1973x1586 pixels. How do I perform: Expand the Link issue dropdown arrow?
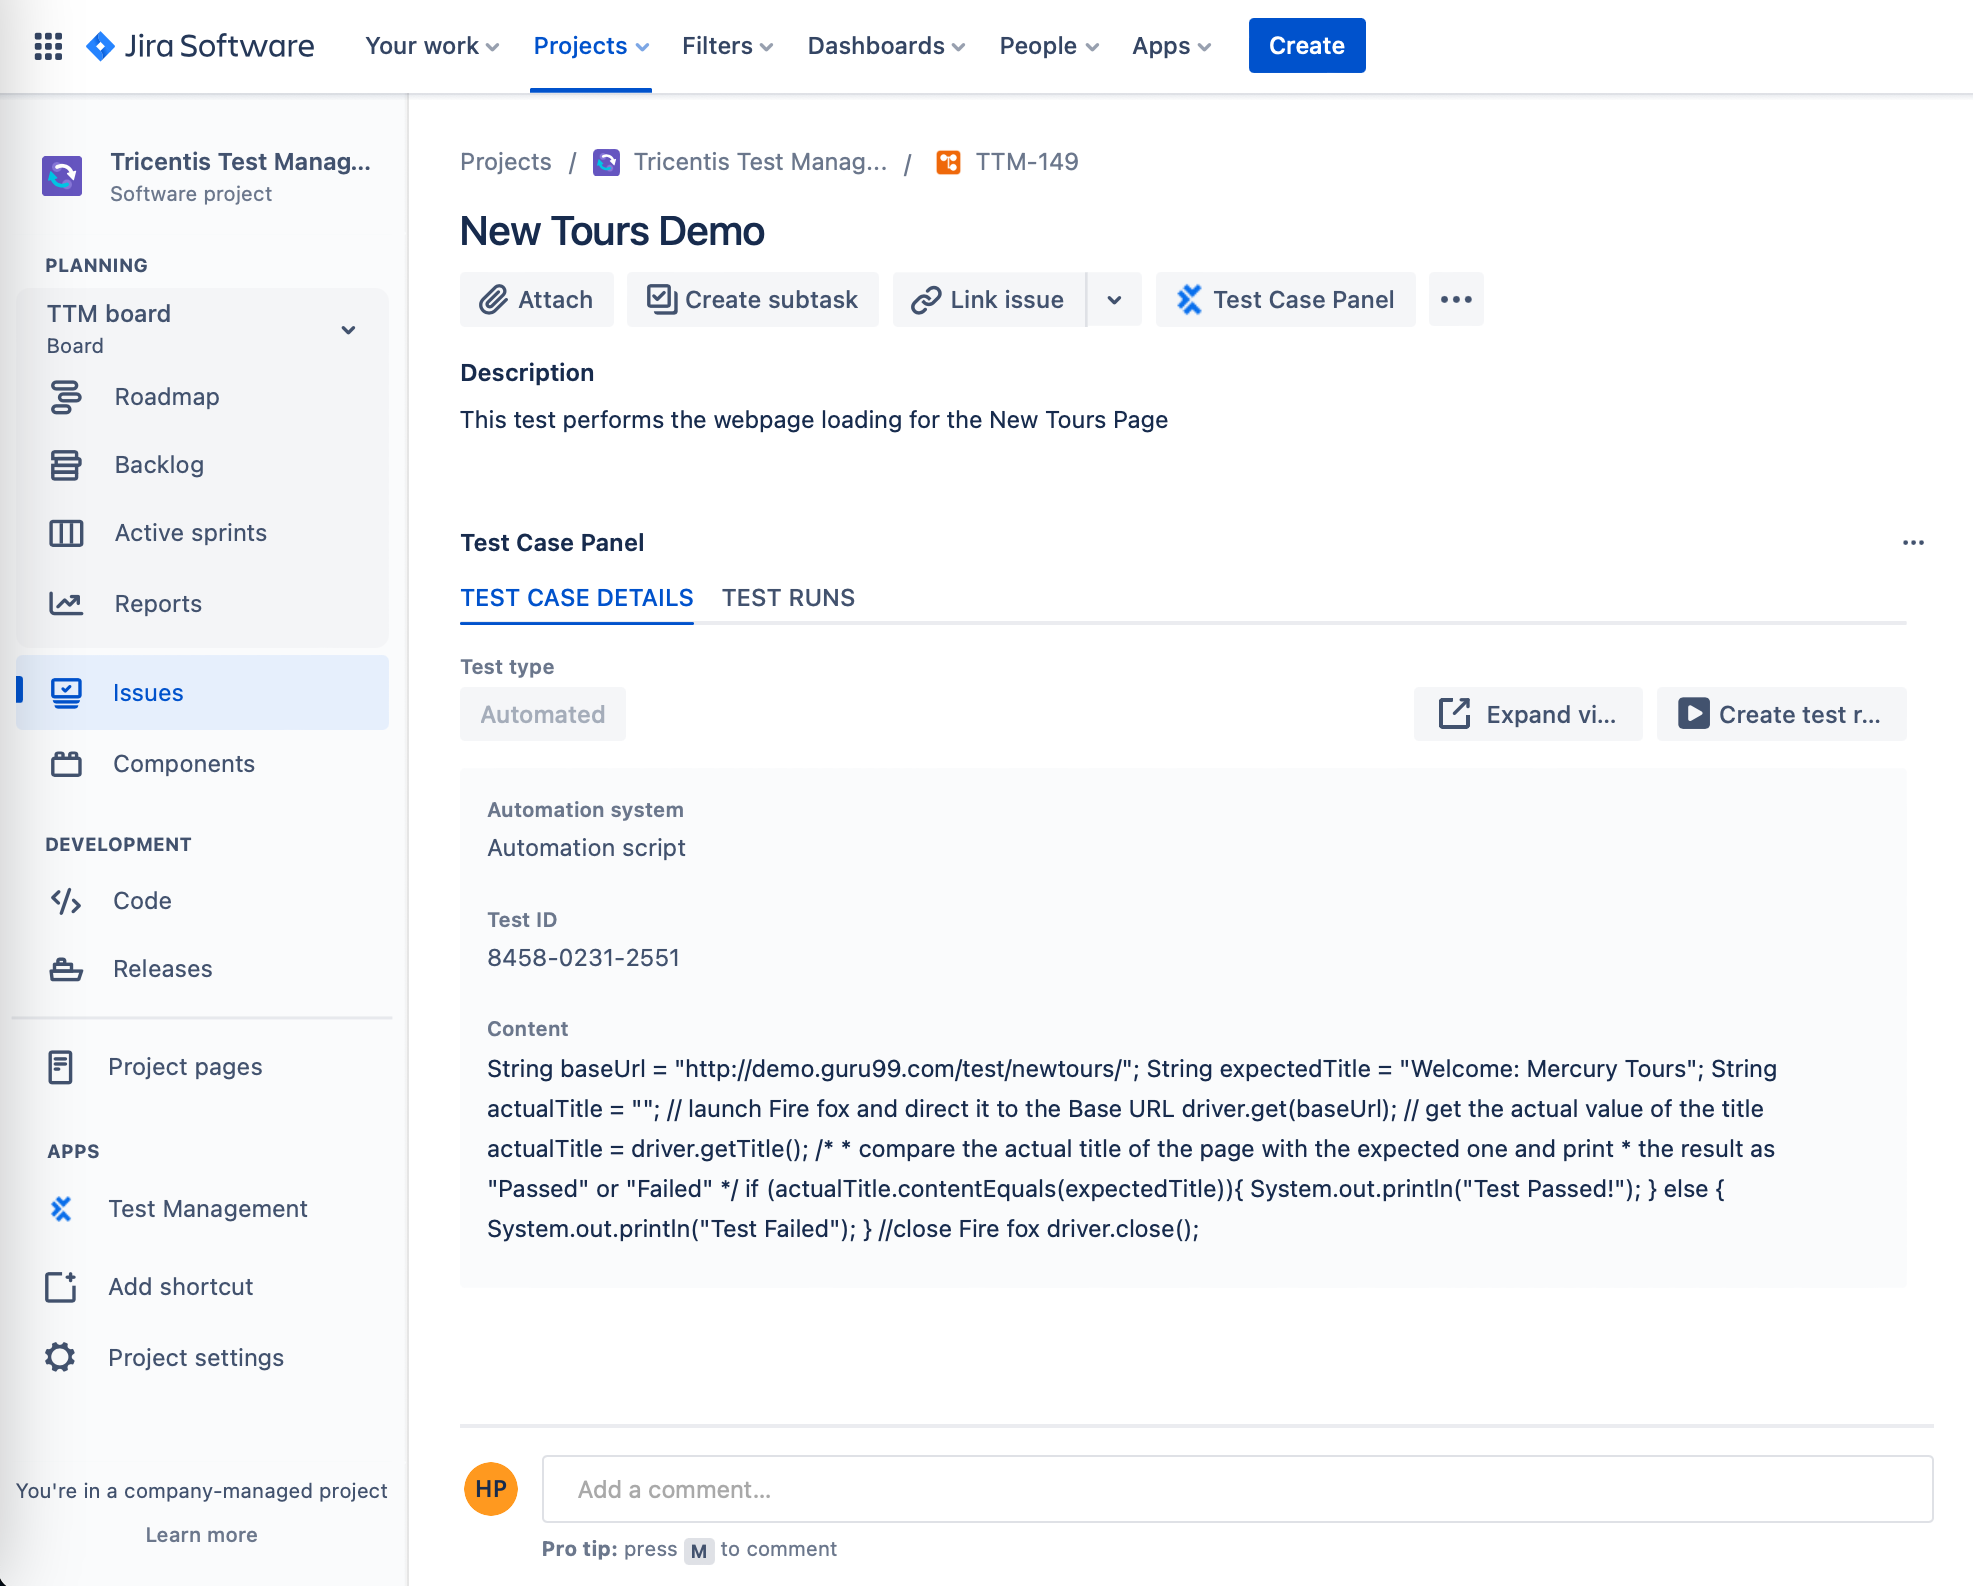coord(1114,300)
